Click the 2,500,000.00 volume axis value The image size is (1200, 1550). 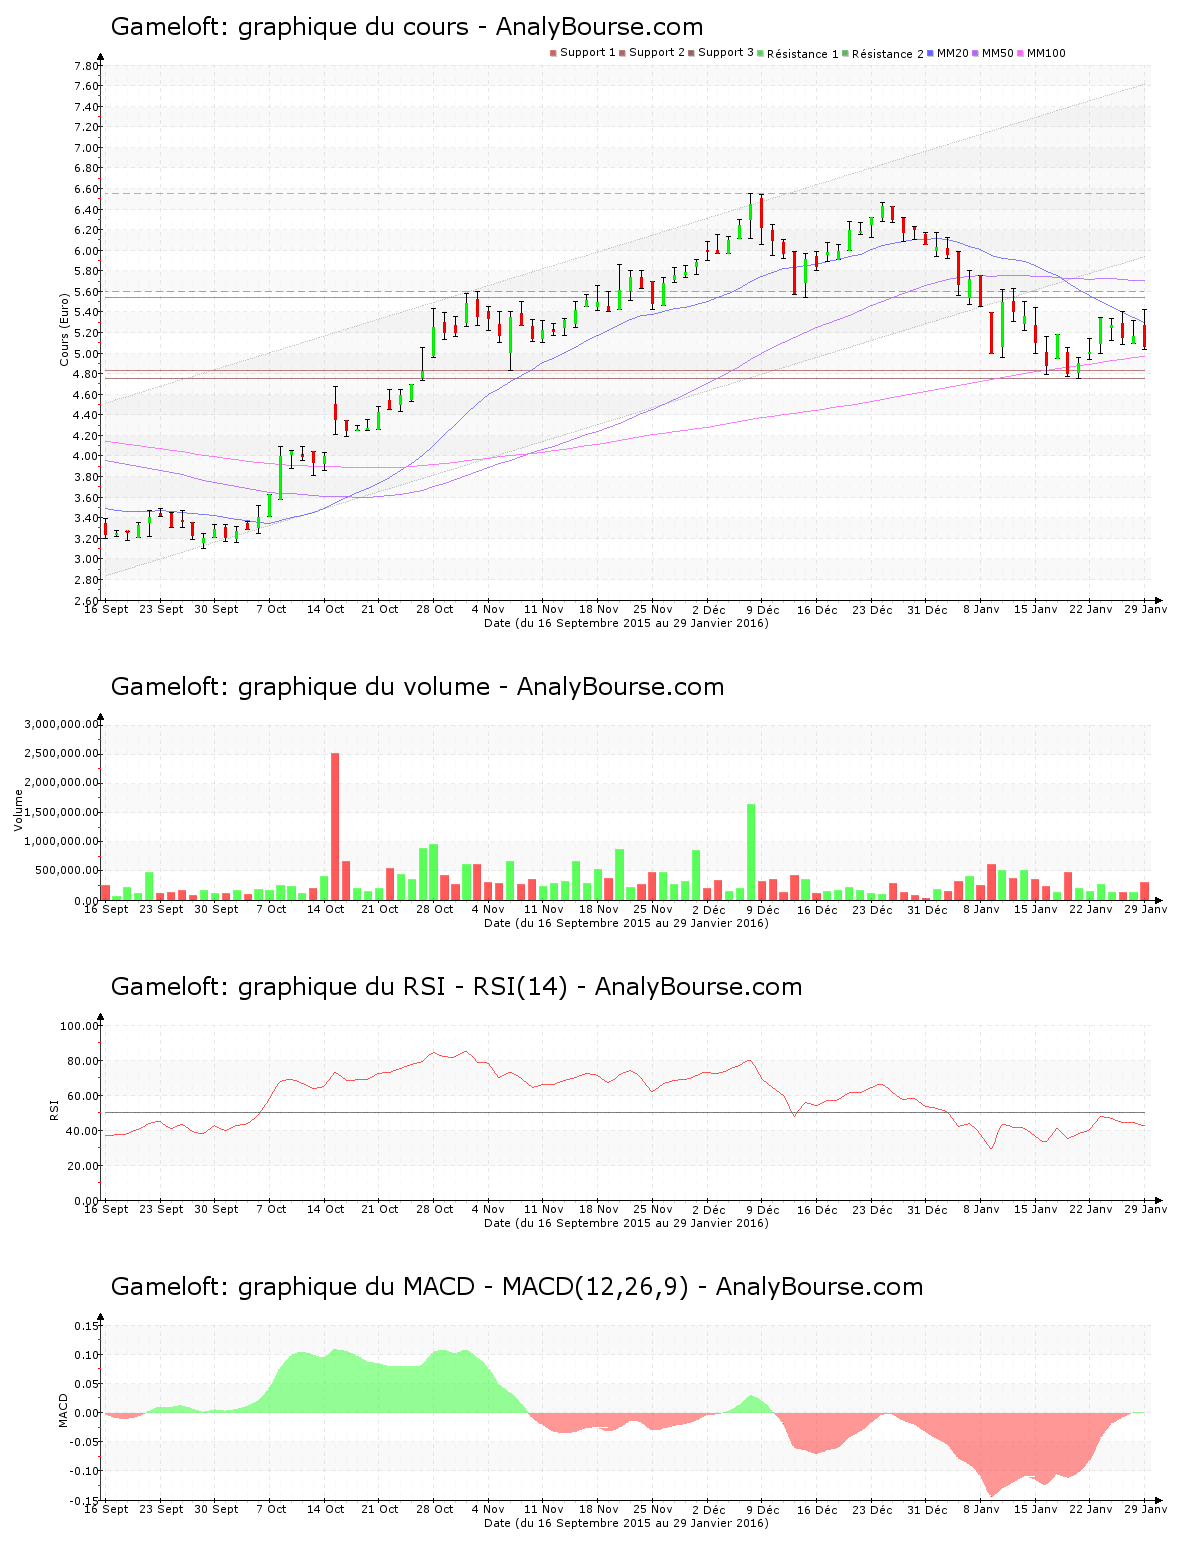tap(63, 754)
